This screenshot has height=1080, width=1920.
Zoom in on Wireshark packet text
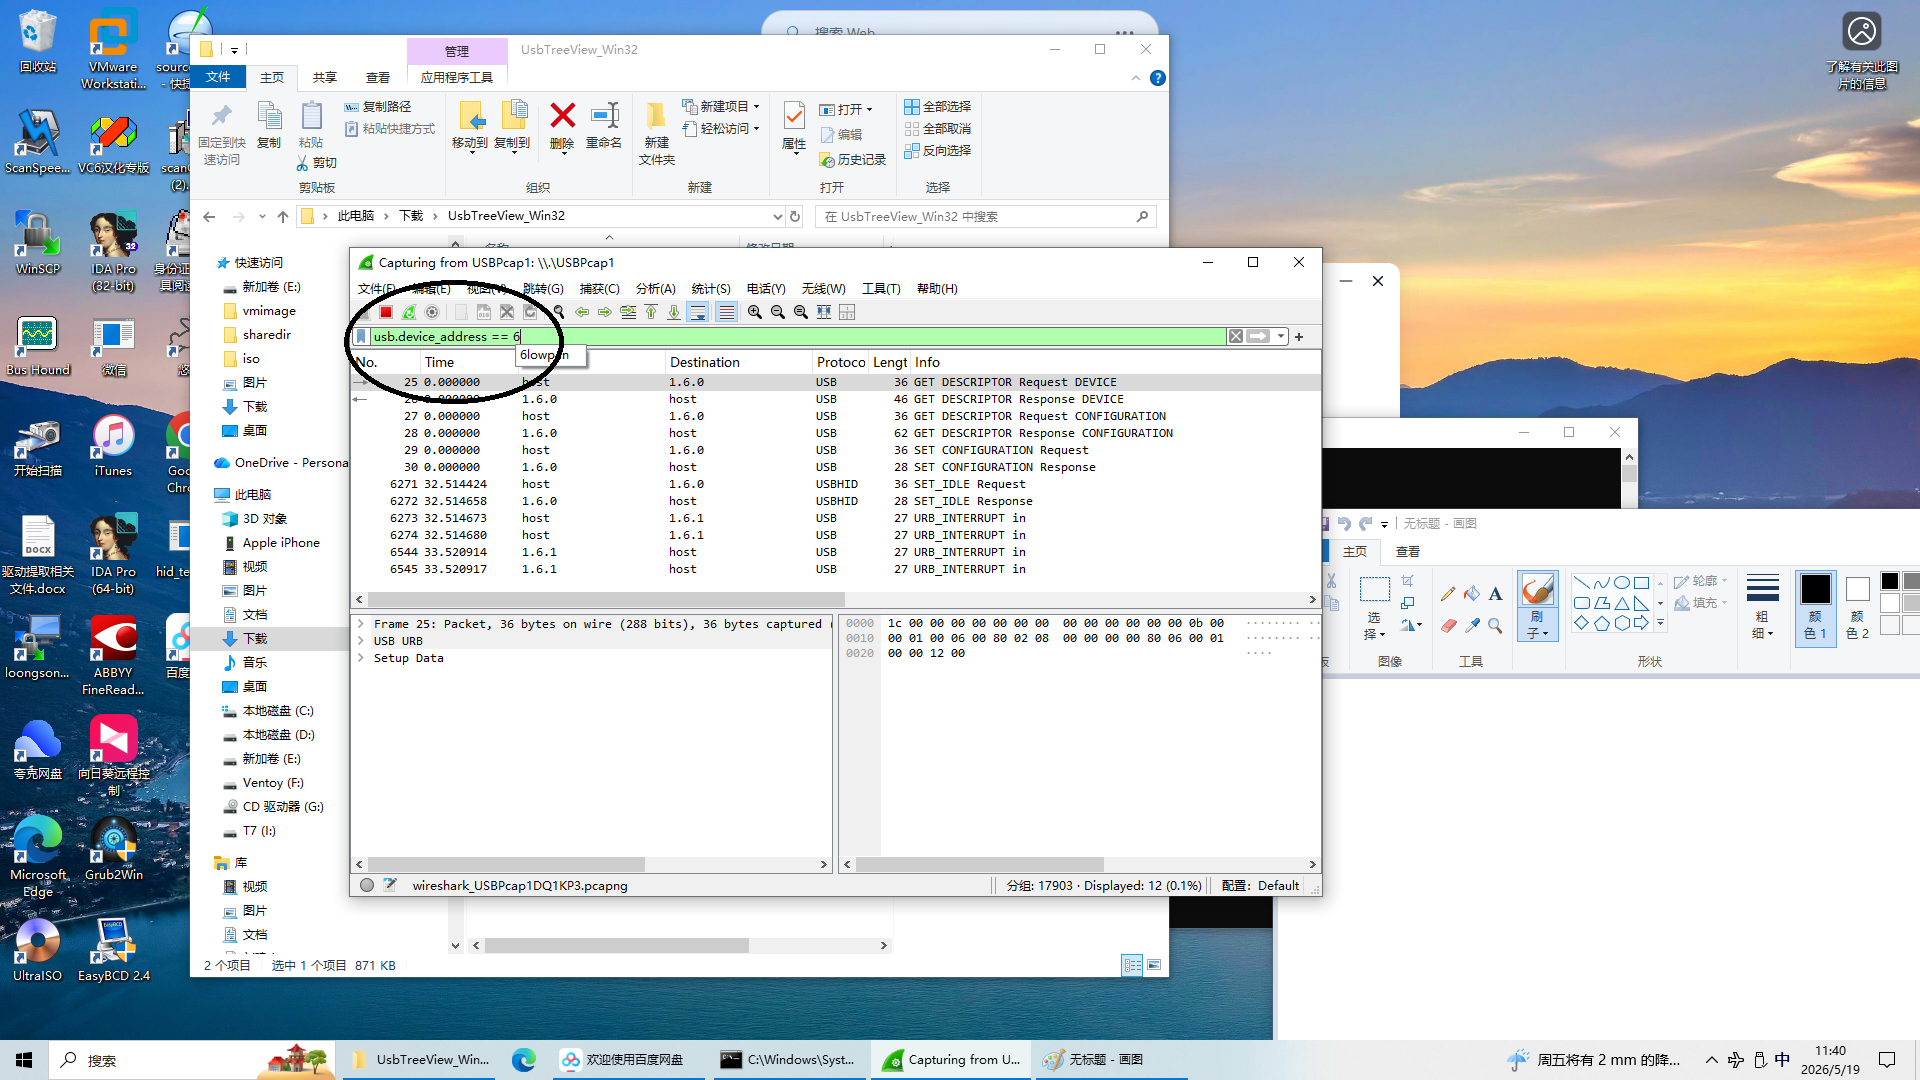(x=755, y=312)
